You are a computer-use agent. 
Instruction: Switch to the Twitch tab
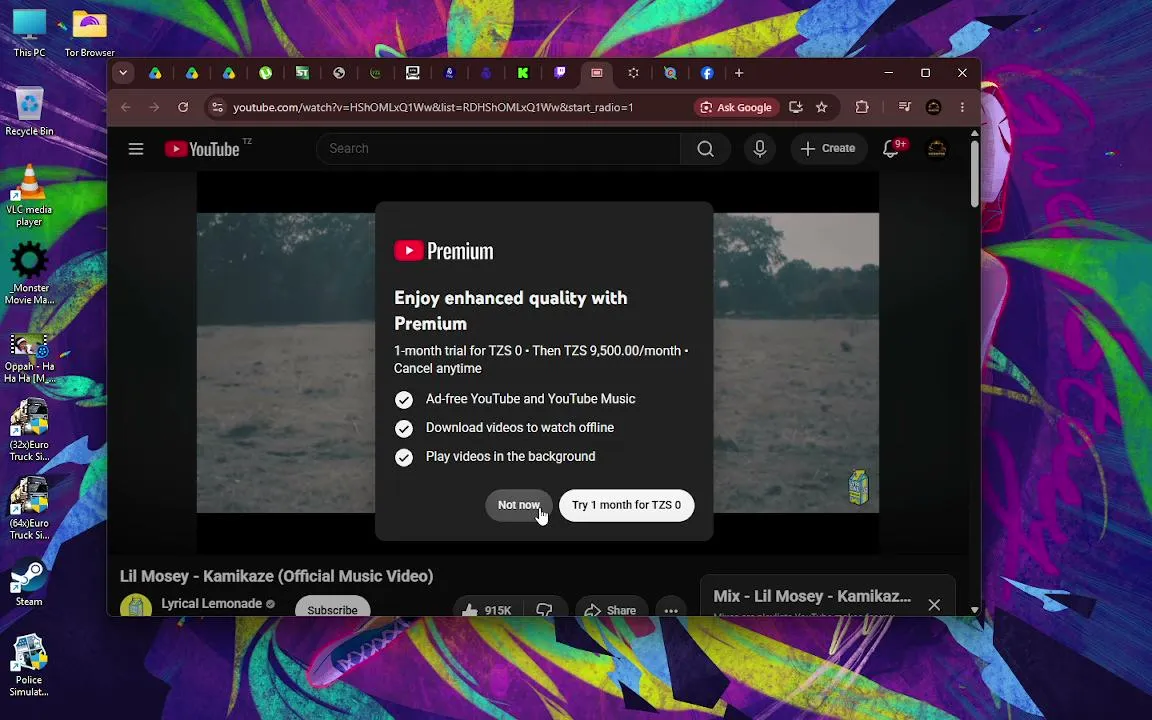point(560,73)
